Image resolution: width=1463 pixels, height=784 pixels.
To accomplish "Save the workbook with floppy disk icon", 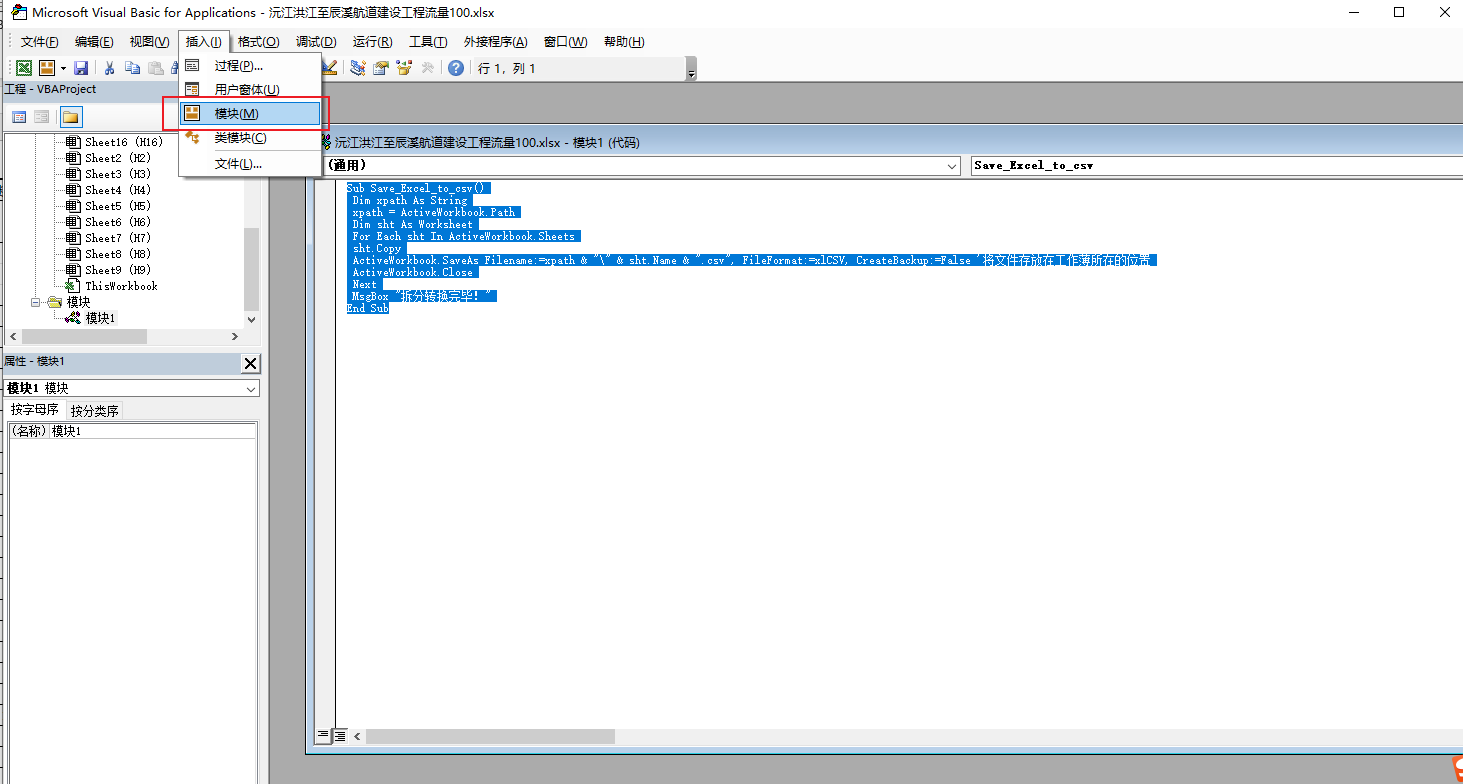I will coord(81,68).
